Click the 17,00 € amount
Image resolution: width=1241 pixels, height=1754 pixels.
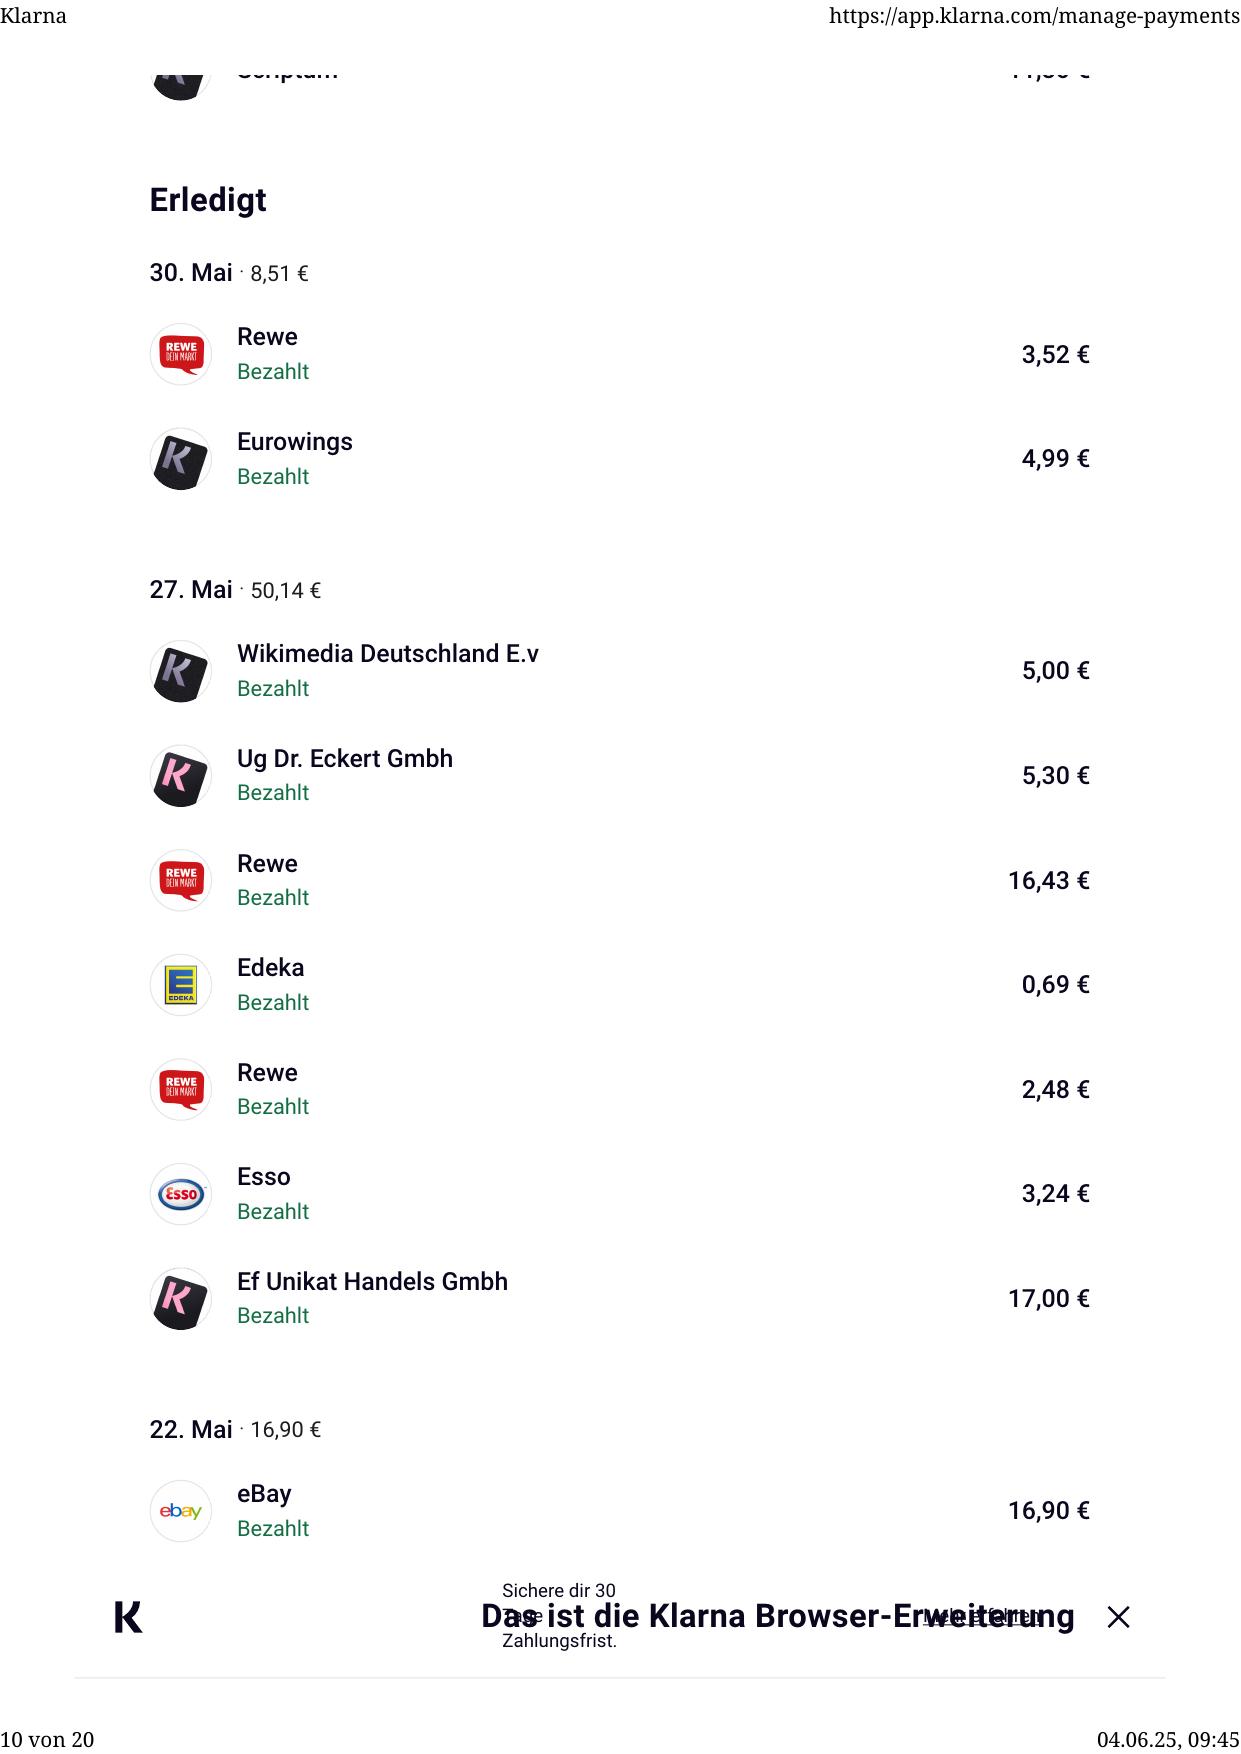tap(1048, 1299)
